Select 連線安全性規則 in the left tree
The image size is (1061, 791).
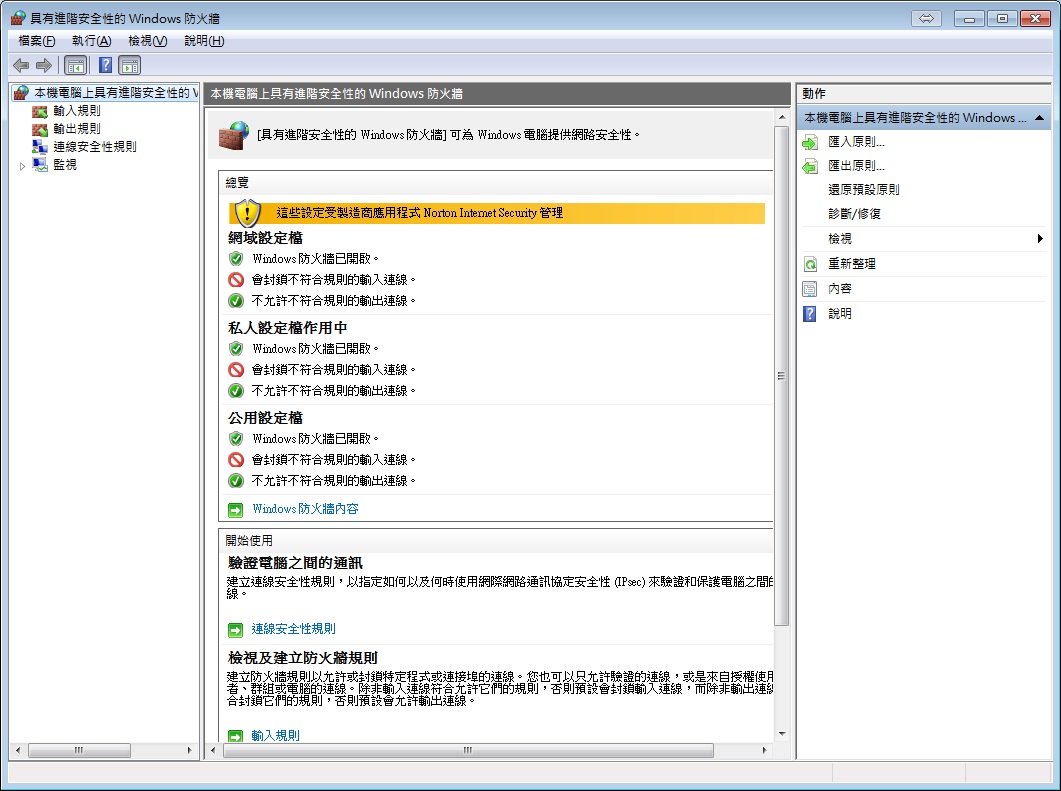pos(95,147)
